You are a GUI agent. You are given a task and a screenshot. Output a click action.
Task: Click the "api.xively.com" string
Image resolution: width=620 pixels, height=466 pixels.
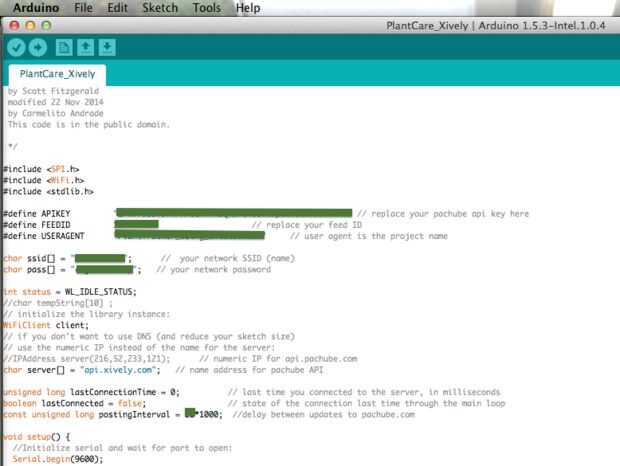pyautogui.click(x=119, y=370)
